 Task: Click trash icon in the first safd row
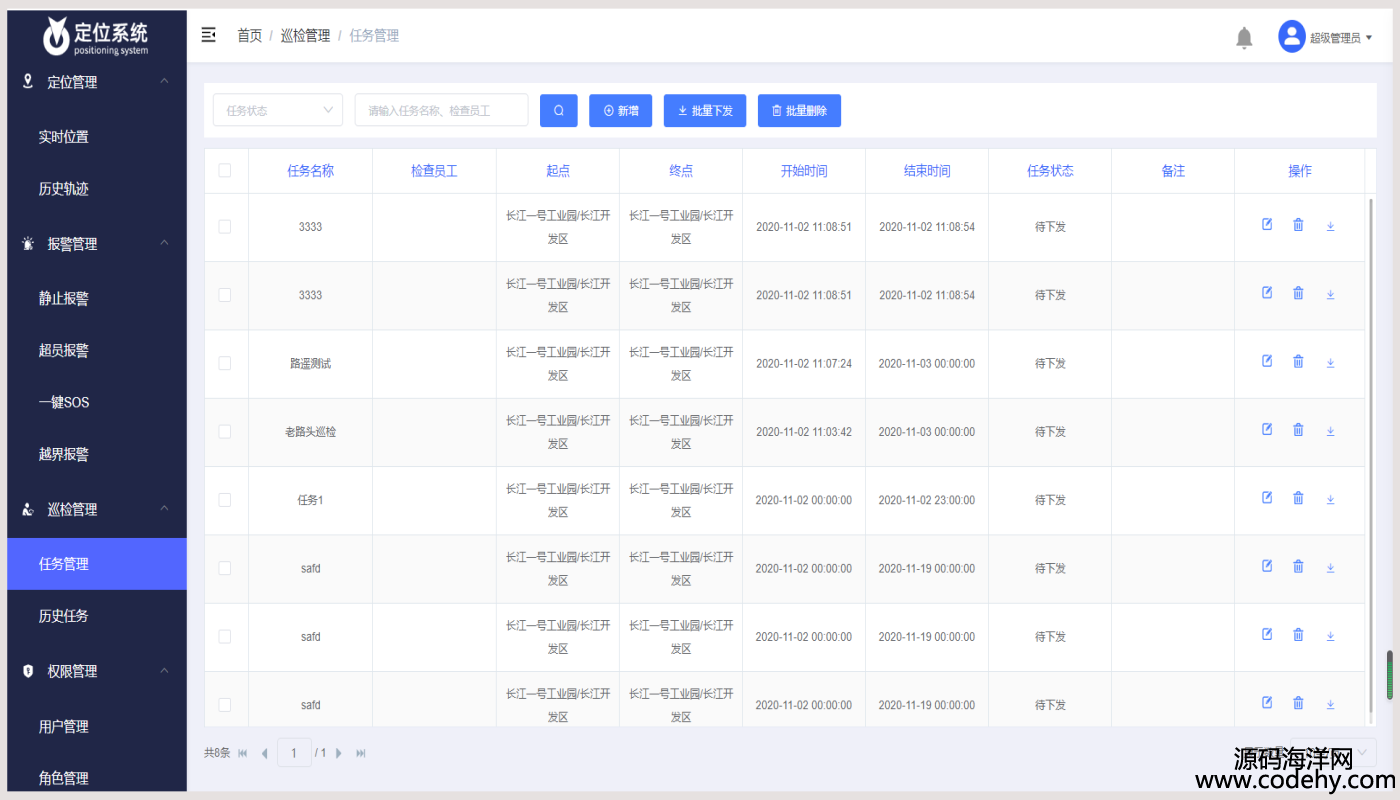tap(1298, 566)
